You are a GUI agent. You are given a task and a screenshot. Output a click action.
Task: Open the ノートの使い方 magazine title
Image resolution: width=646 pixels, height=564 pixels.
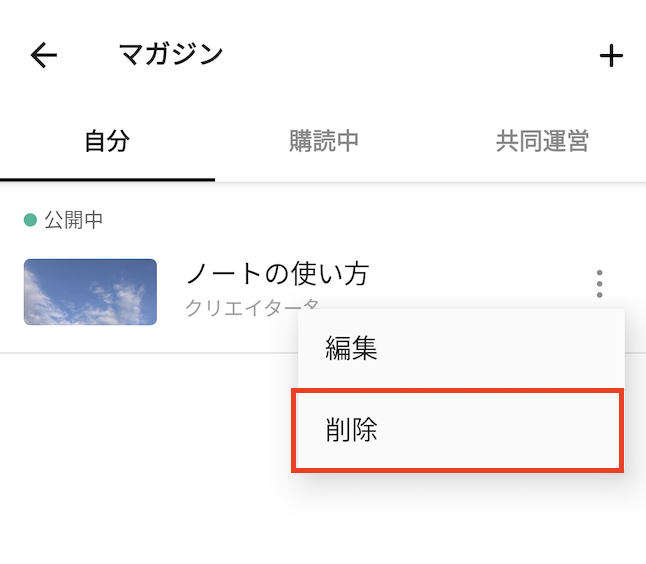coord(278,274)
